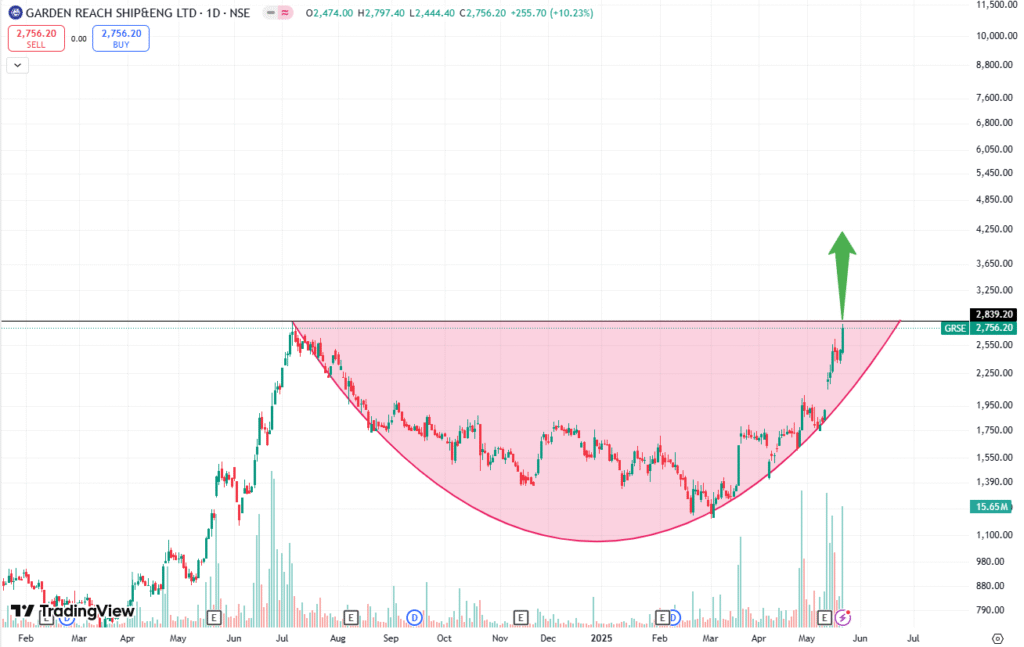
Task: Click the 1,100.00 price axis label
Action: pyautogui.click(x=995, y=535)
